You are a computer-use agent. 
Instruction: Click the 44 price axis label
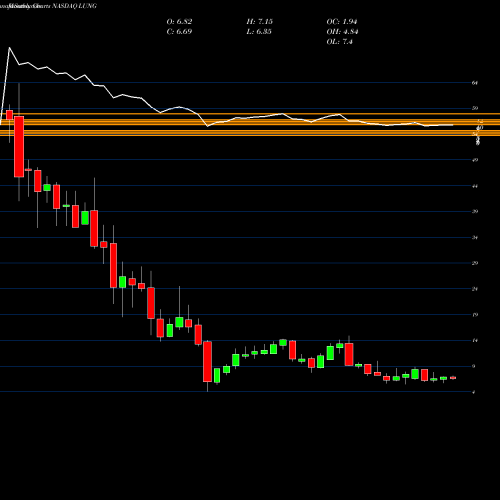point(475,186)
